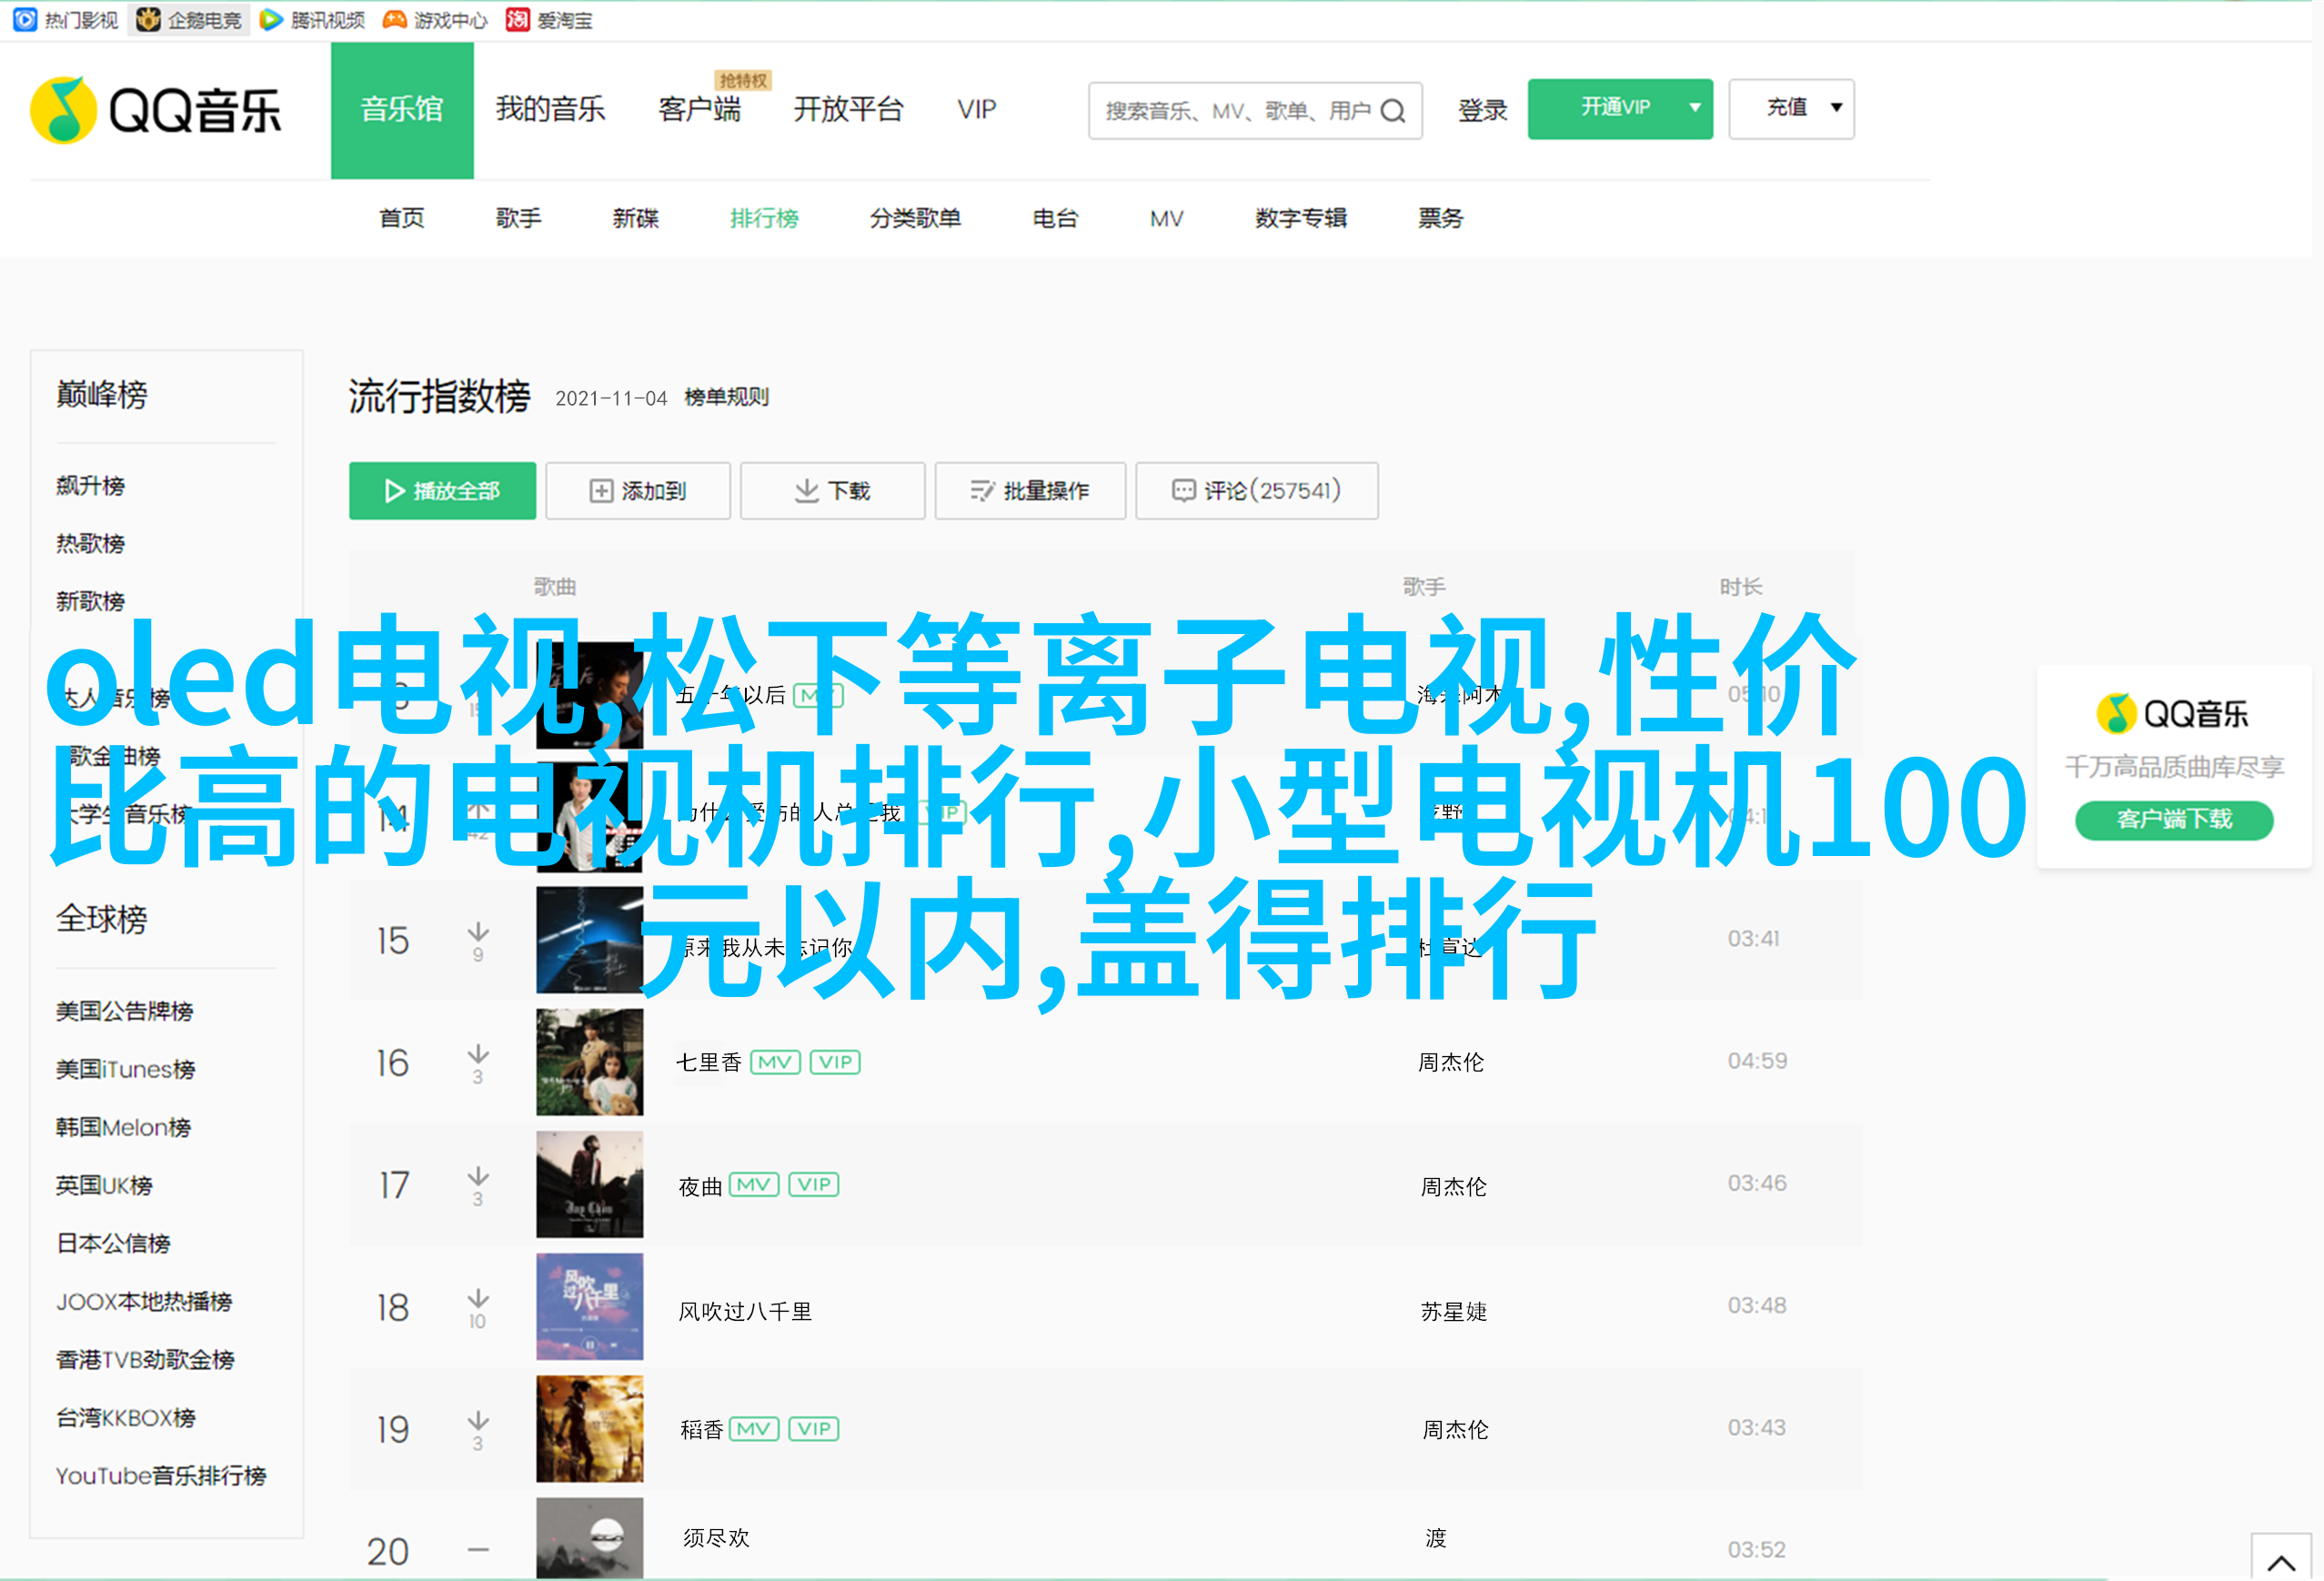
Task: Switch to the 新碟 subtab
Action: coord(636,218)
